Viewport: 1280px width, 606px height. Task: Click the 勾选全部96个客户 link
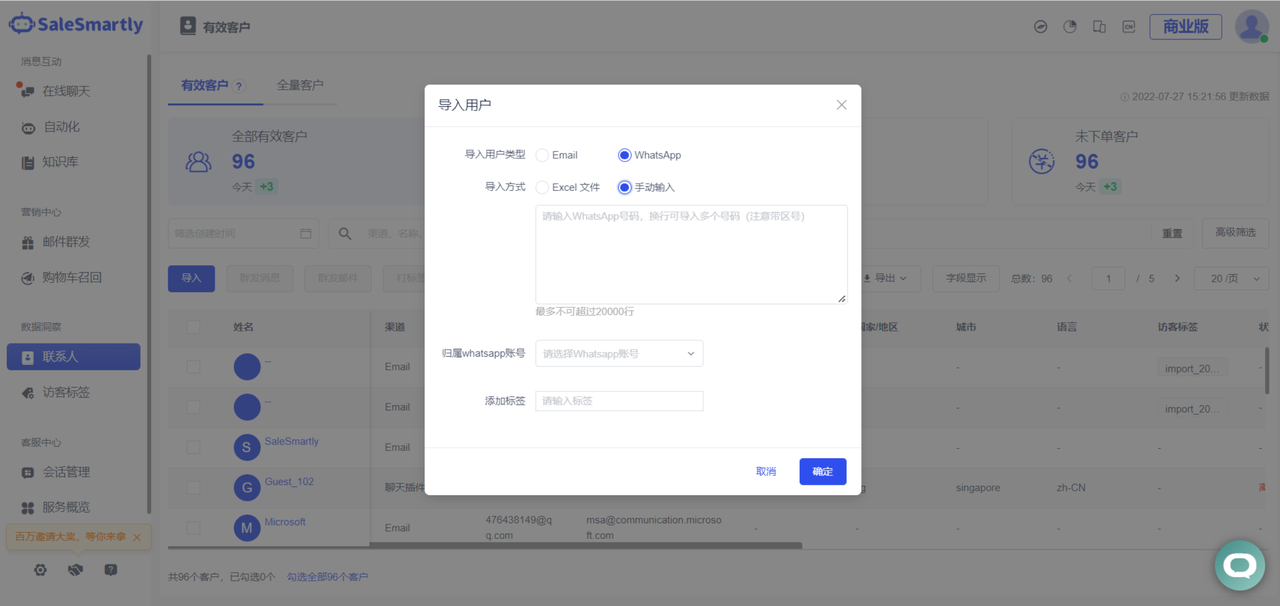(327, 577)
